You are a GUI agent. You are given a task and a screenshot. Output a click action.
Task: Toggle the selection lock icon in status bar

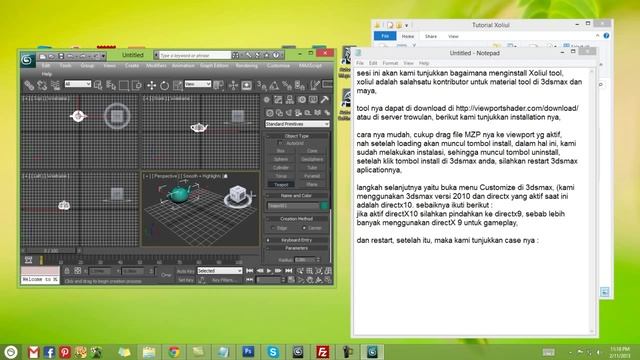(67, 271)
